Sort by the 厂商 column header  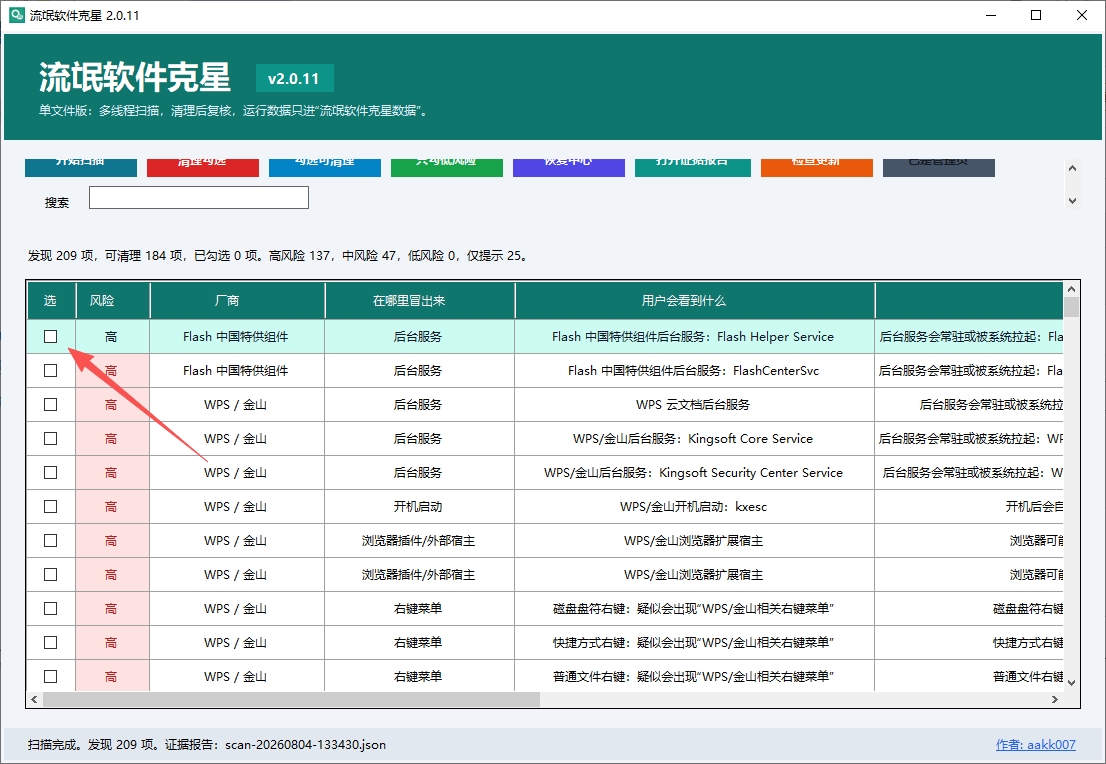pos(237,301)
